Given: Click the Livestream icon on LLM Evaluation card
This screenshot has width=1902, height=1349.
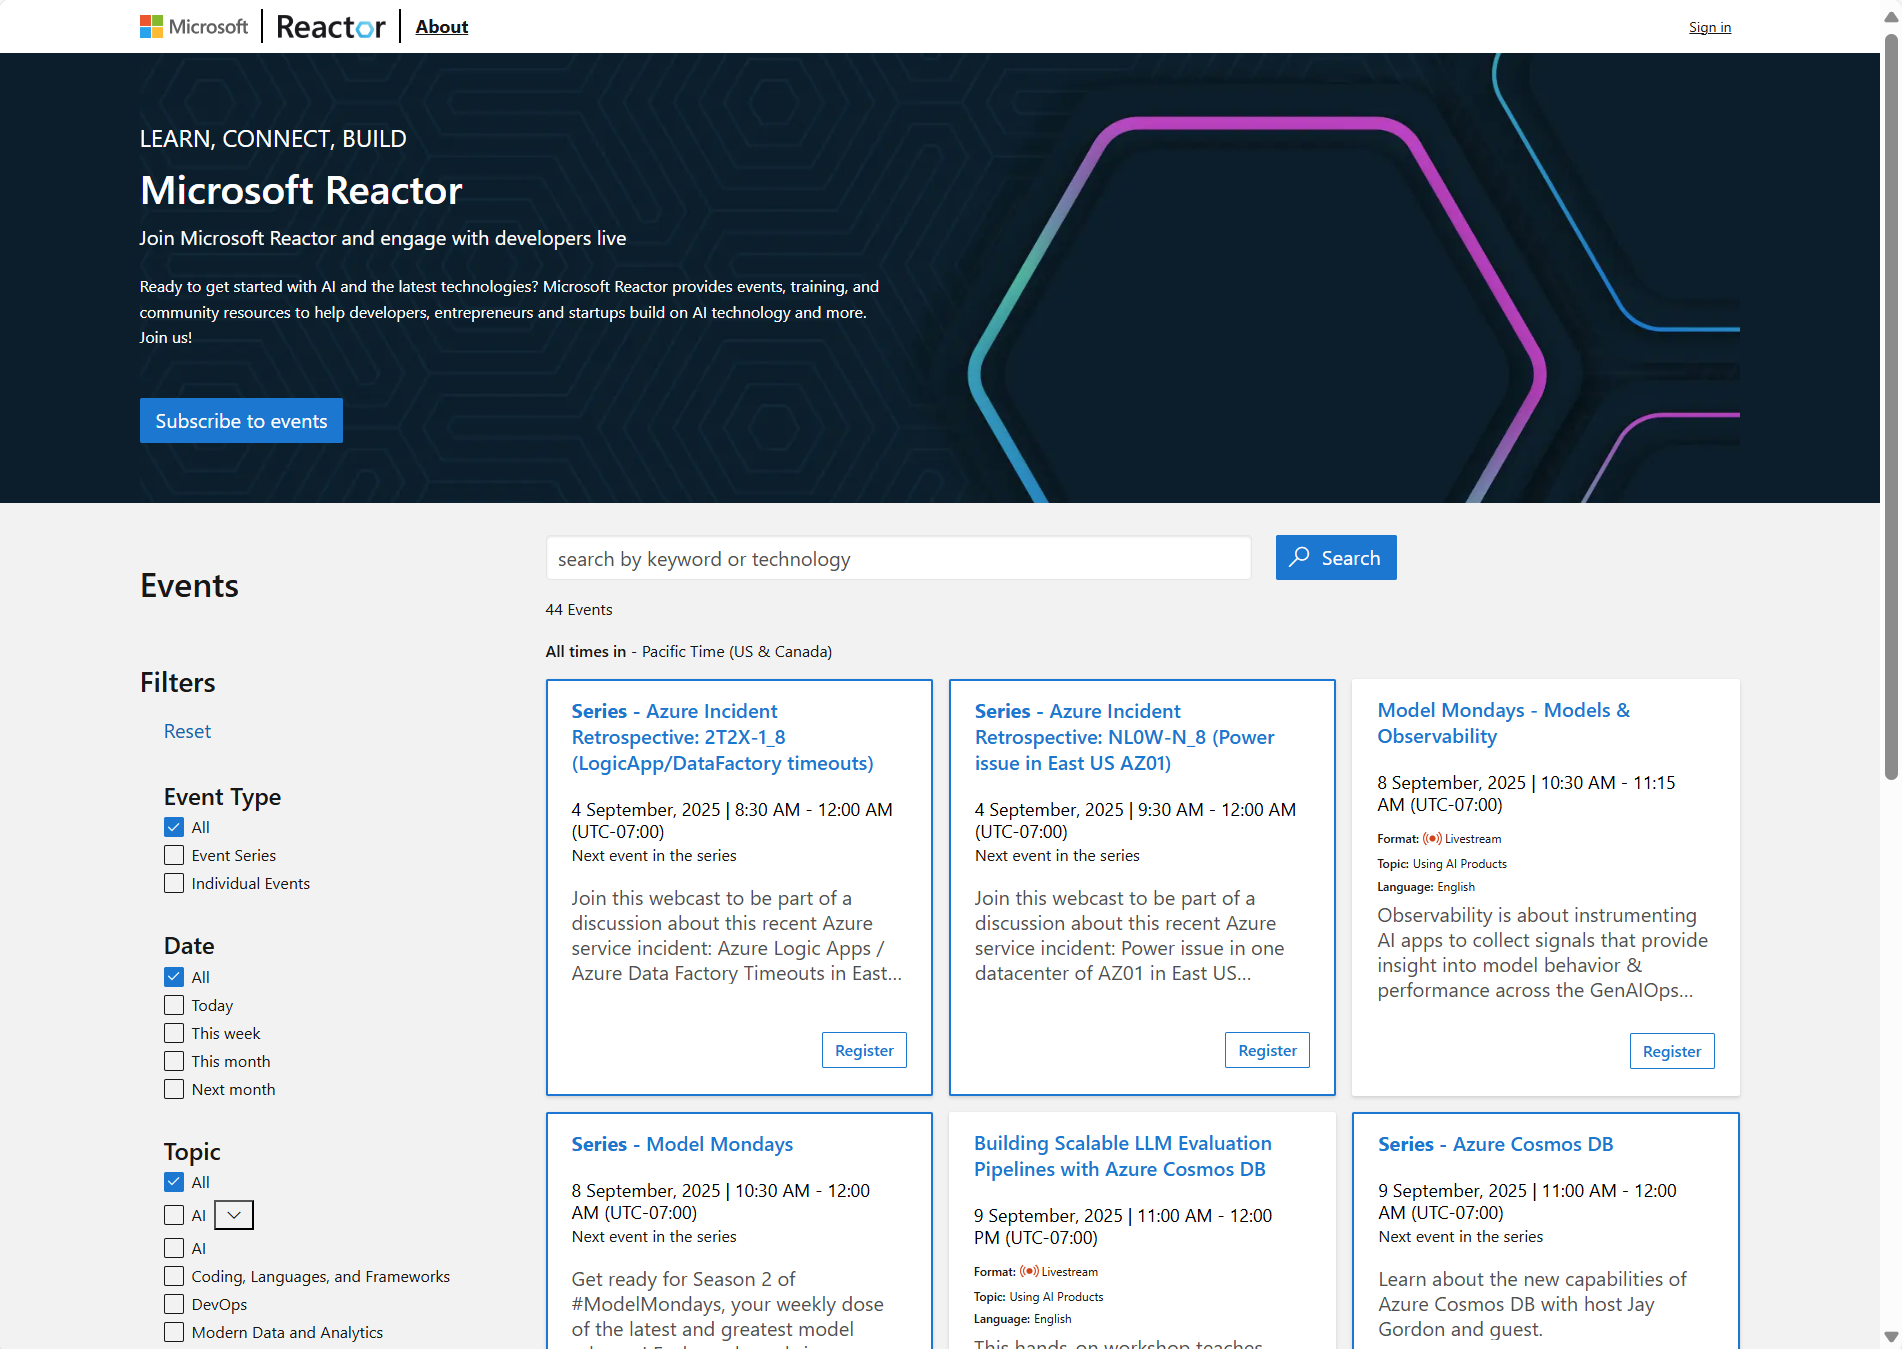Looking at the screenshot, I should point(1029,1272).
